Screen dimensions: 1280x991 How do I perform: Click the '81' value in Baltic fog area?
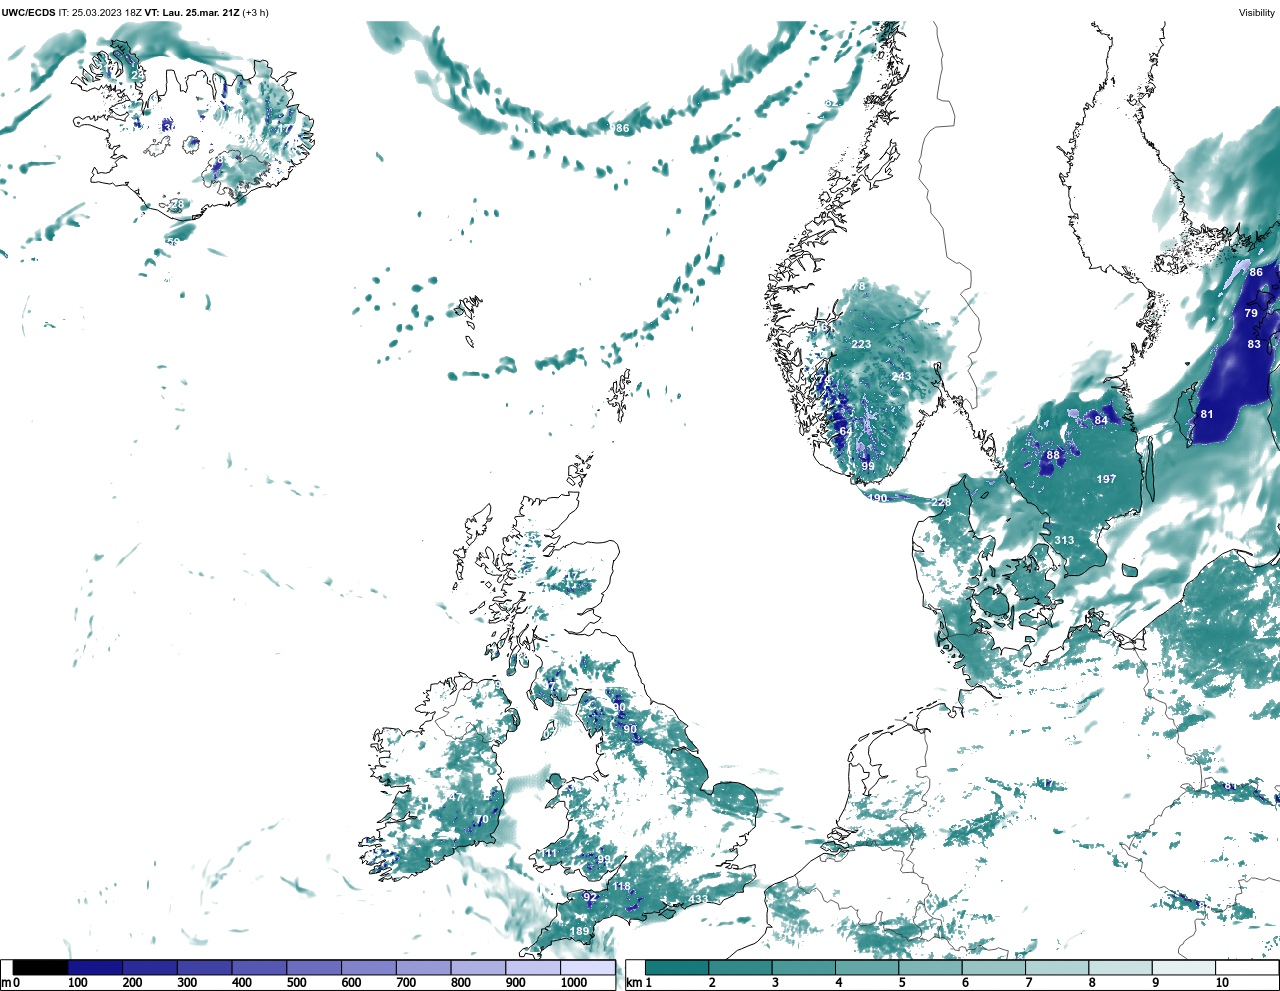click(1207, 414)
